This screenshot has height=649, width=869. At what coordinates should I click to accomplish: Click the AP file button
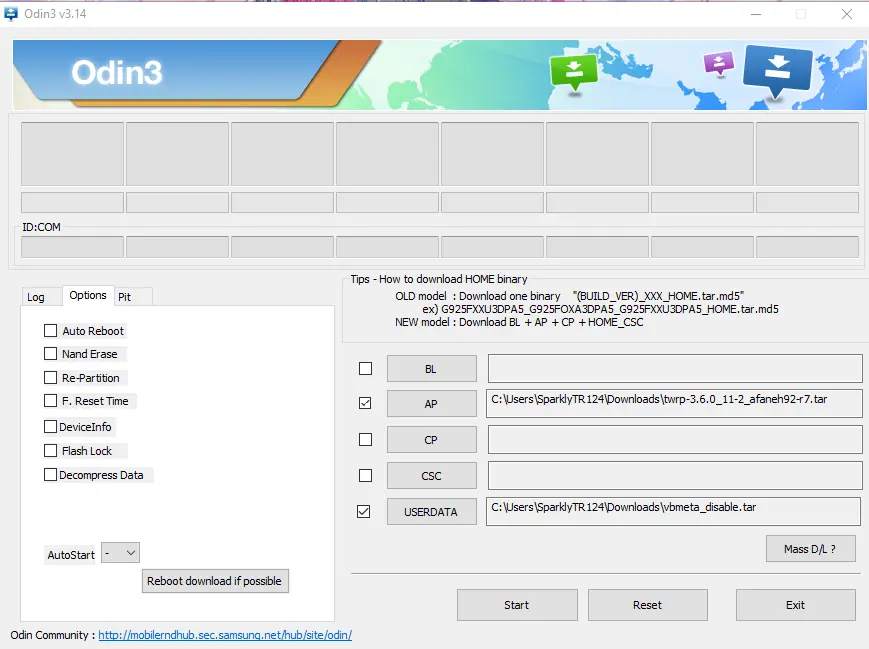[x=432, y=404]
